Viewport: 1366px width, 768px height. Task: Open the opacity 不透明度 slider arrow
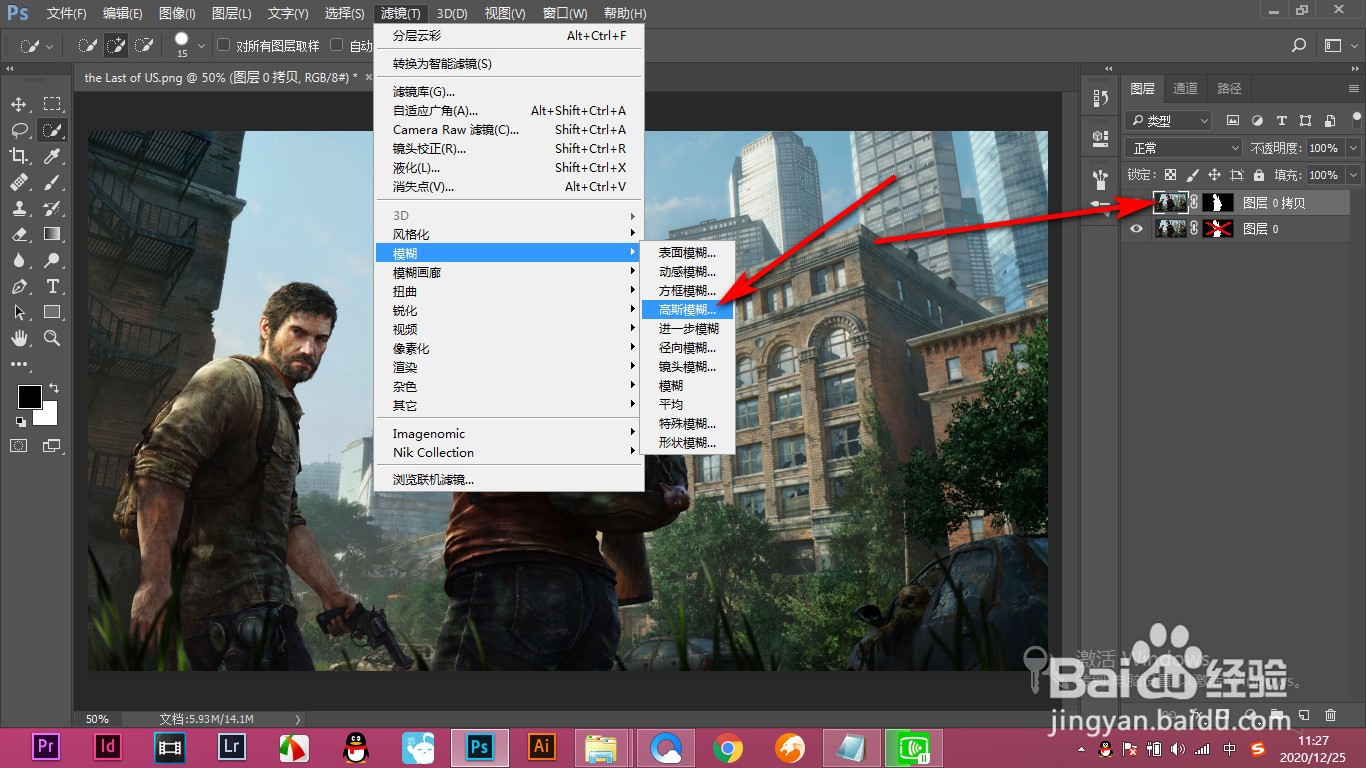1353,148
